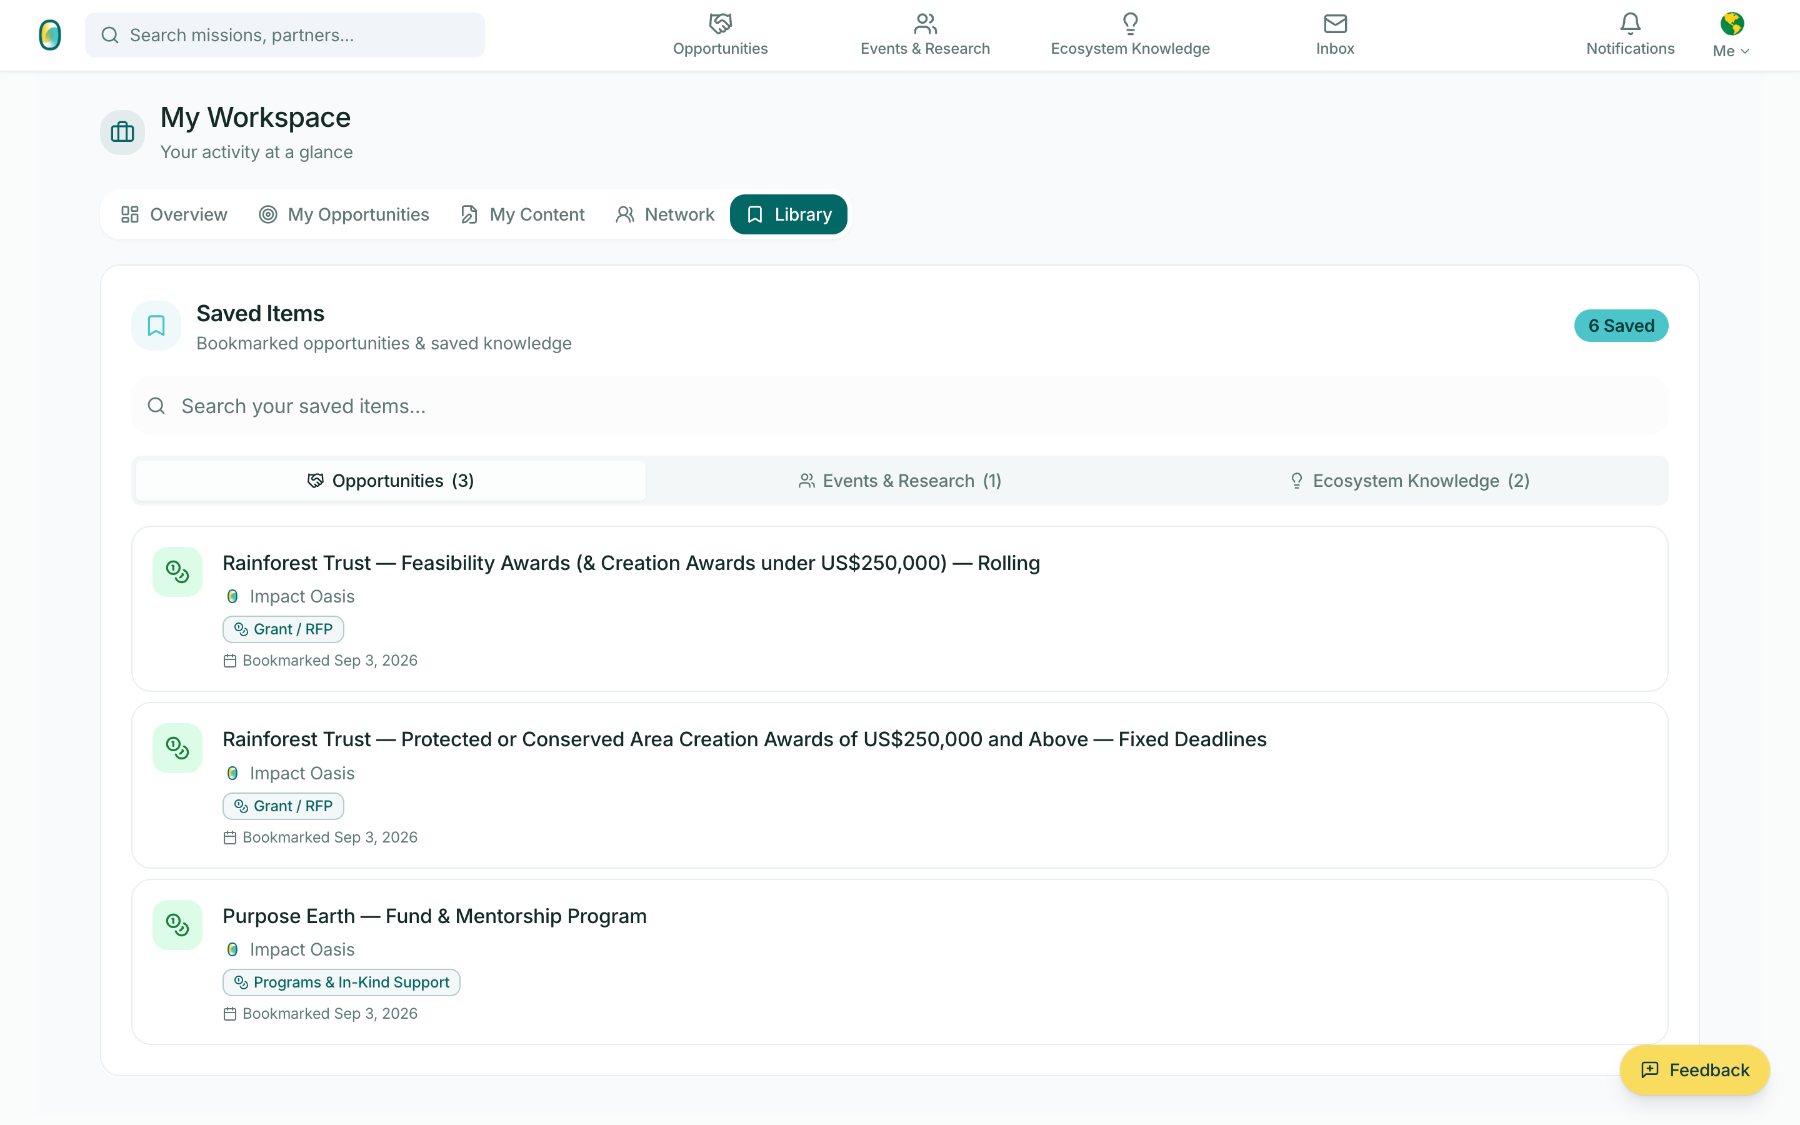This screenshot has width=1800, height=1125.
Task: Click the My Workspace briefcase icon
Action: [122, 132]
